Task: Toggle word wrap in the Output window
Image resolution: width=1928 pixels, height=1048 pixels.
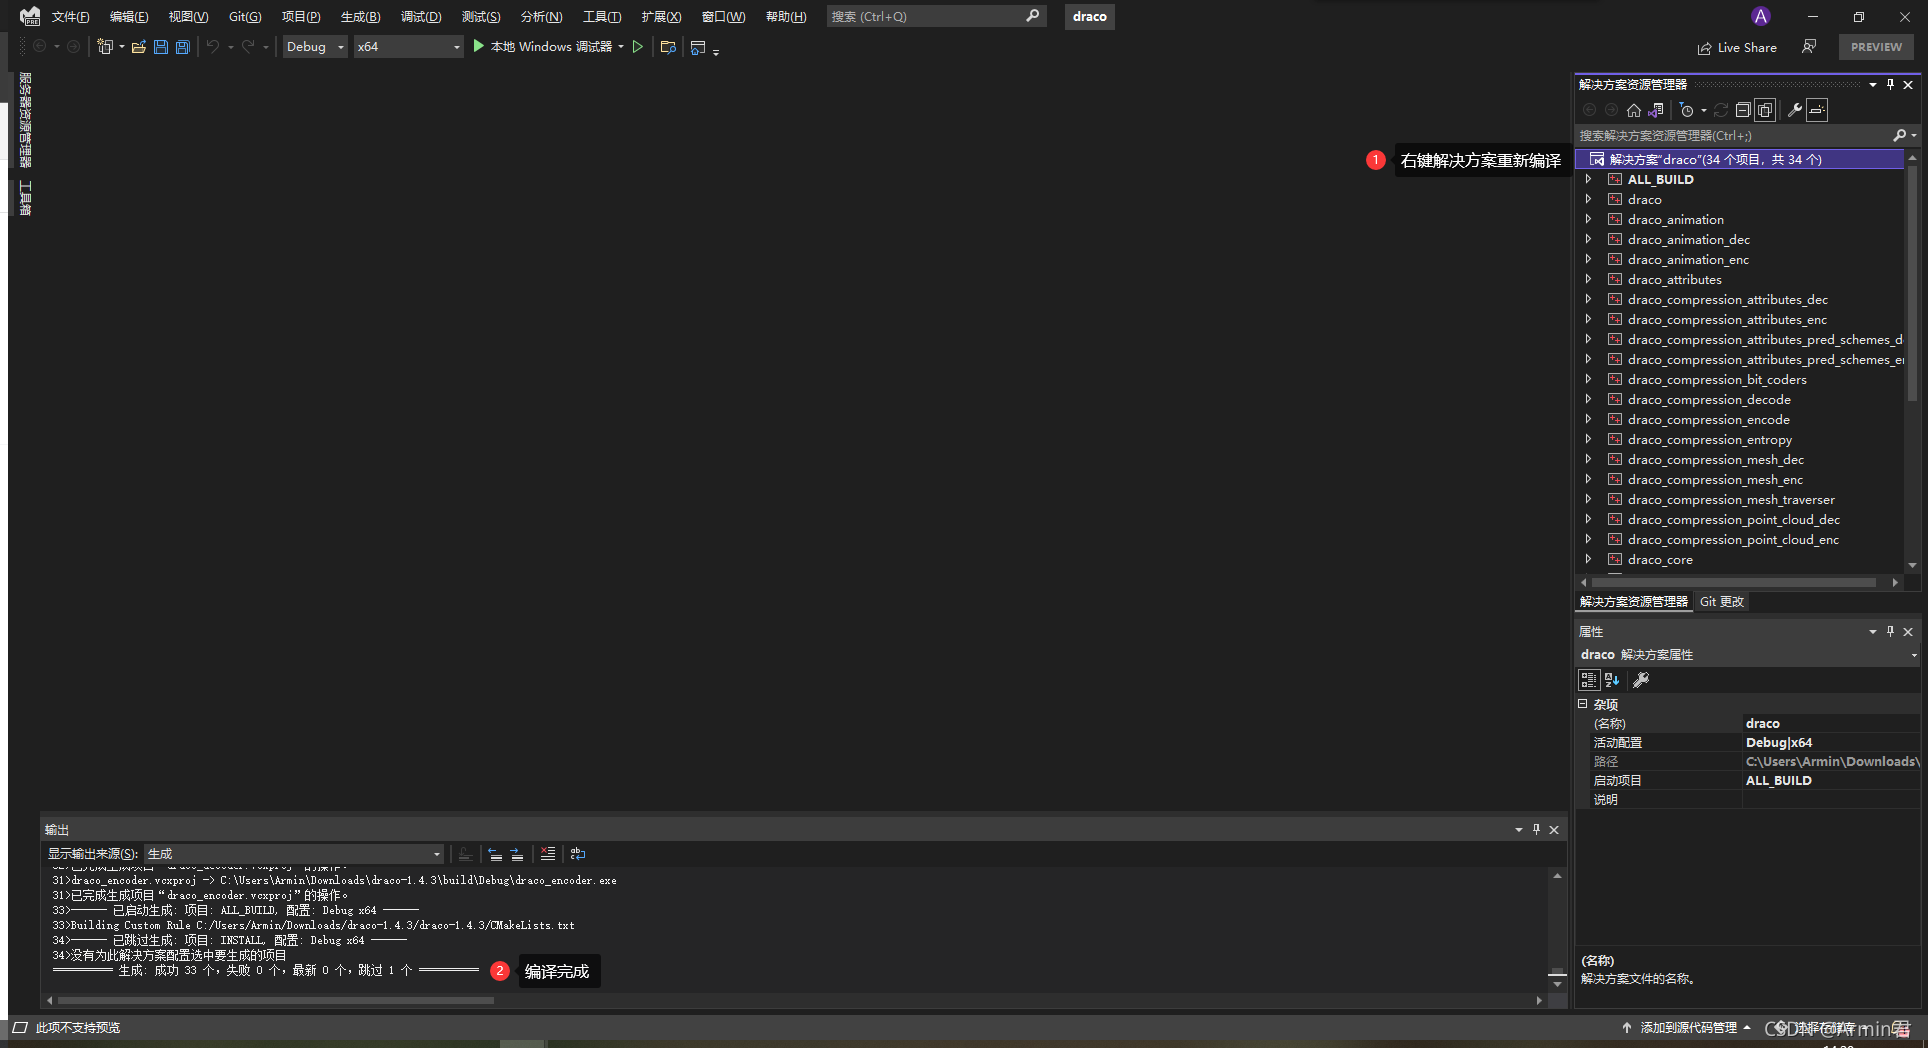Action: 578,854
